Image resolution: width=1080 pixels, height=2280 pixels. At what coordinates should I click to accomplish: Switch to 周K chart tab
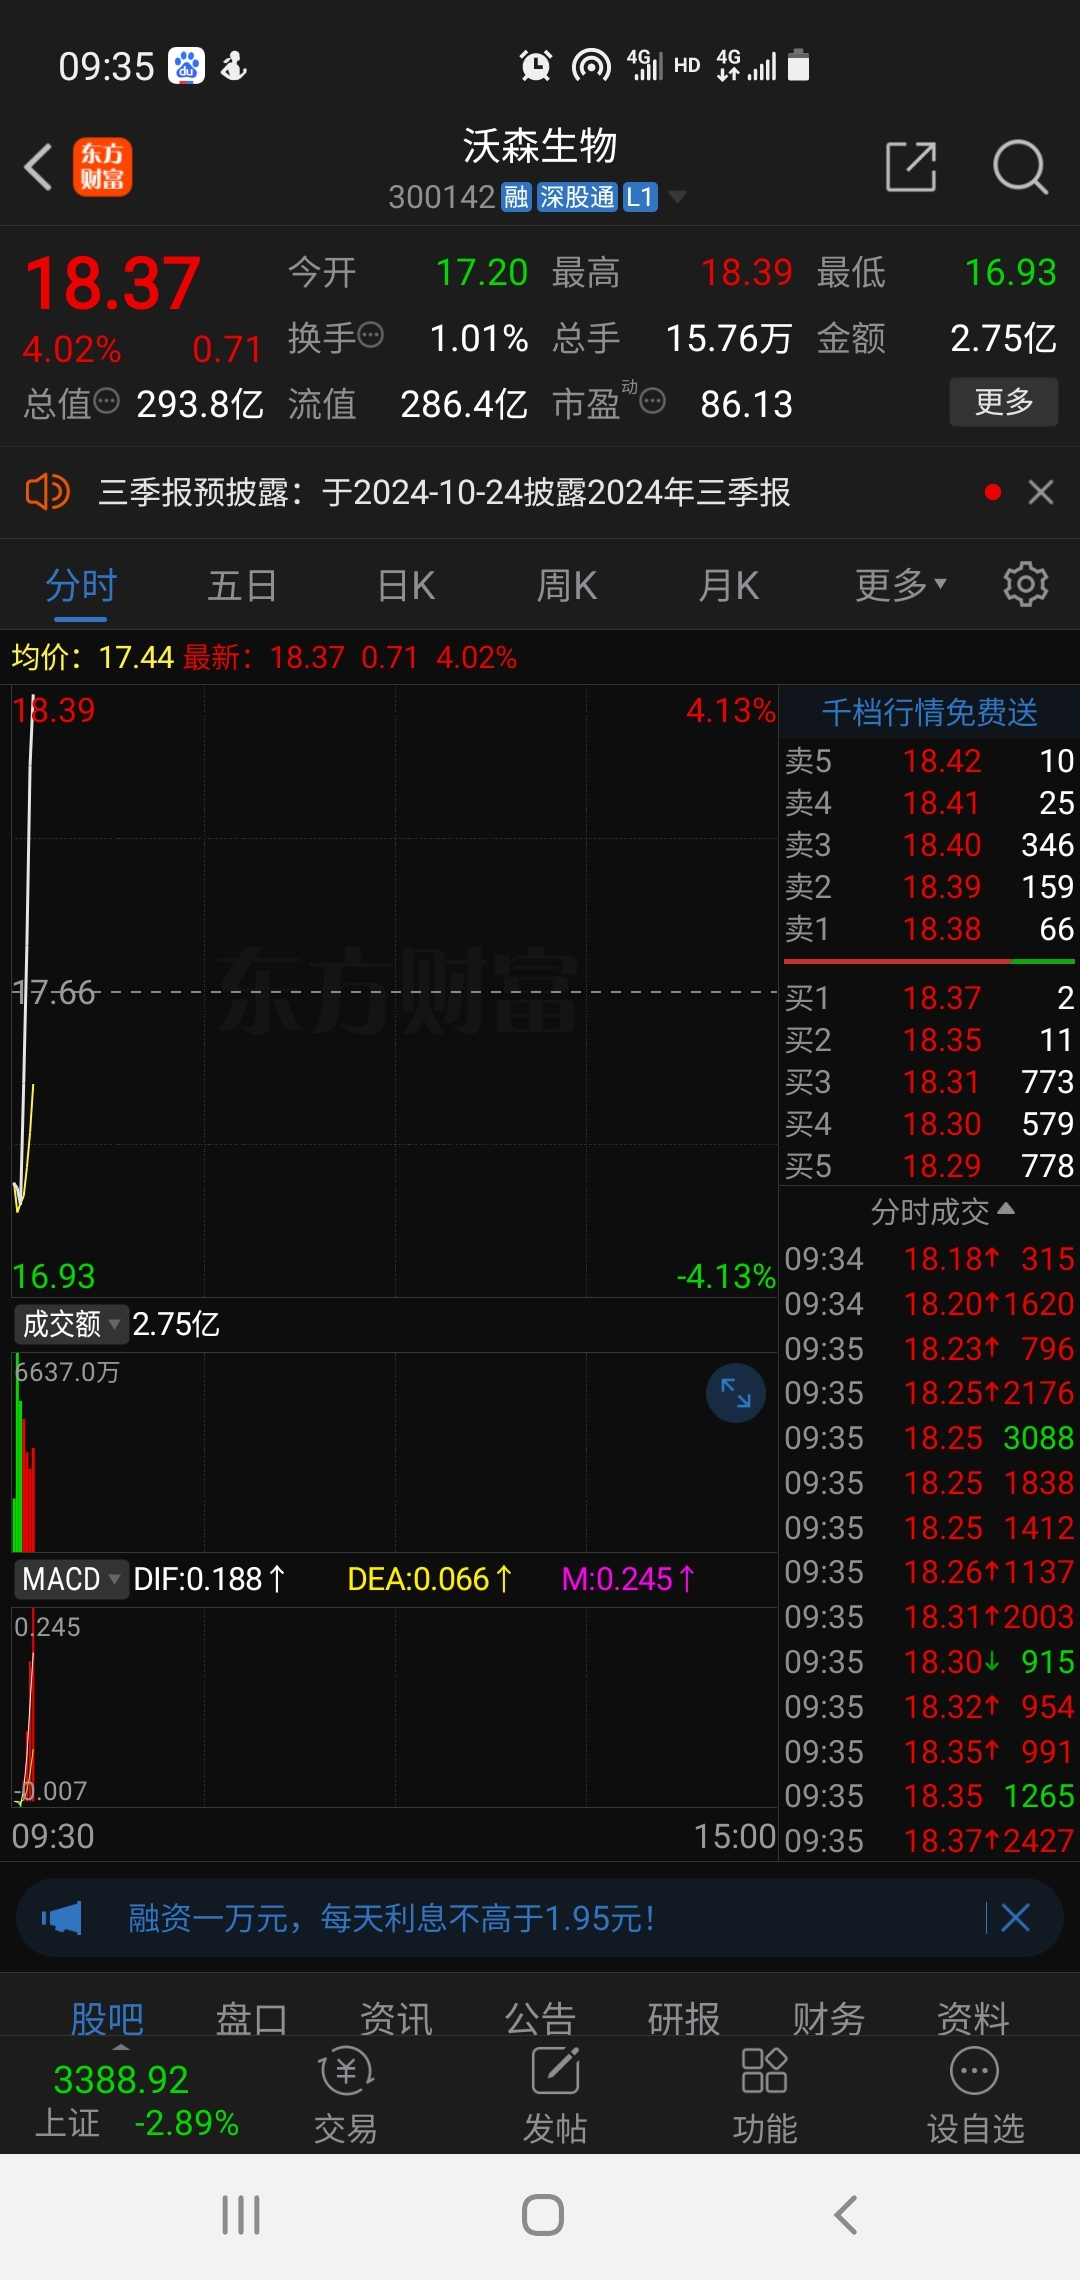pos(567,586)
